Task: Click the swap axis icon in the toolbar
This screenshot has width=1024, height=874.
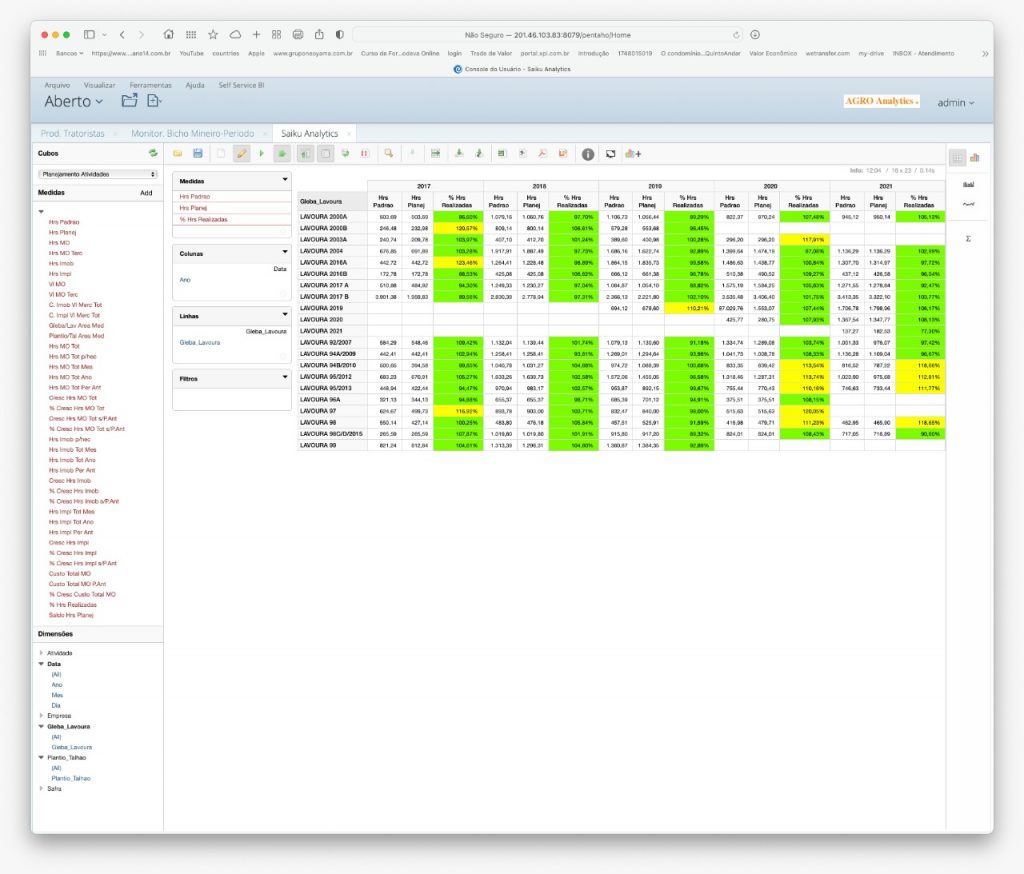Action: point(345,154)
